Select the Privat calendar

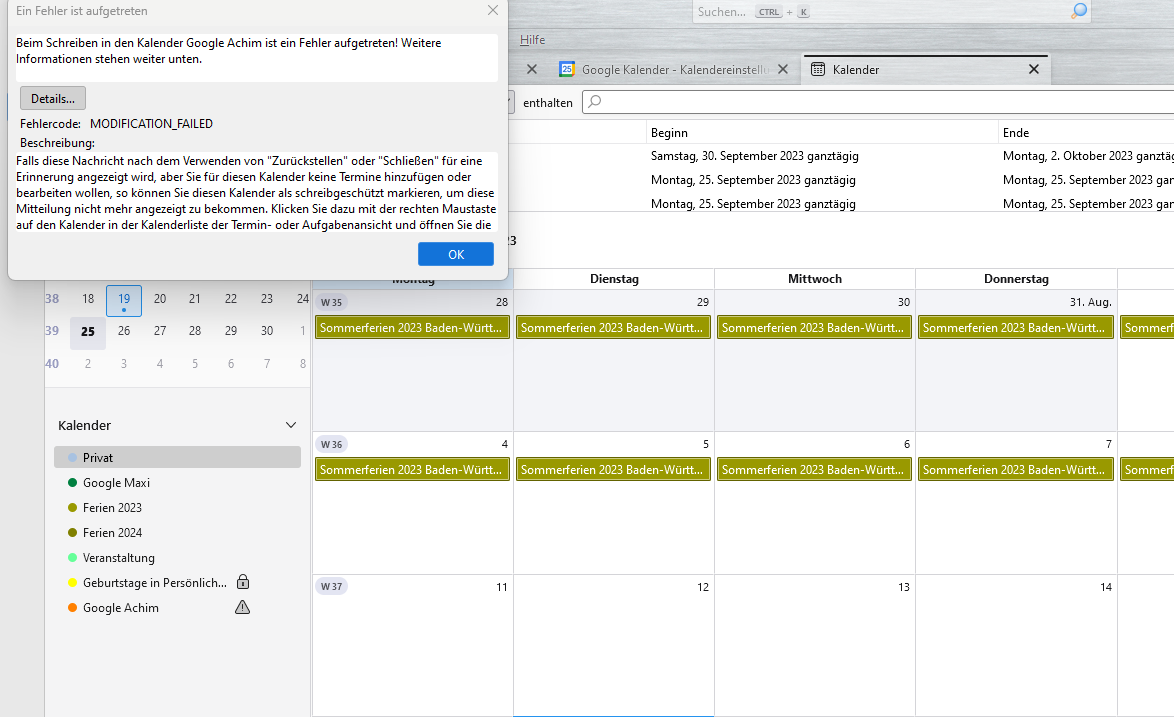tap(177, 457)
